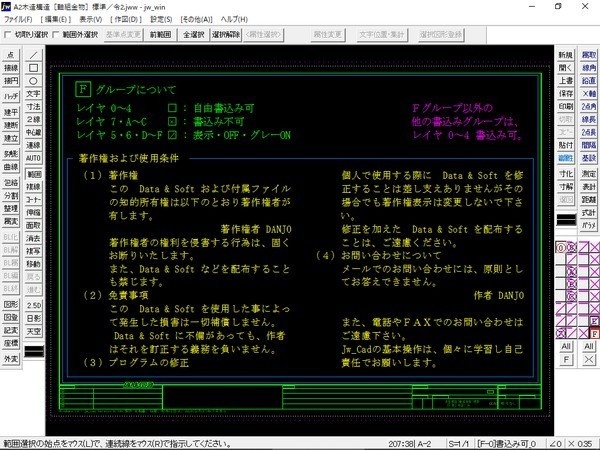Open the 設定(S) menu

(x=161, y=19)
